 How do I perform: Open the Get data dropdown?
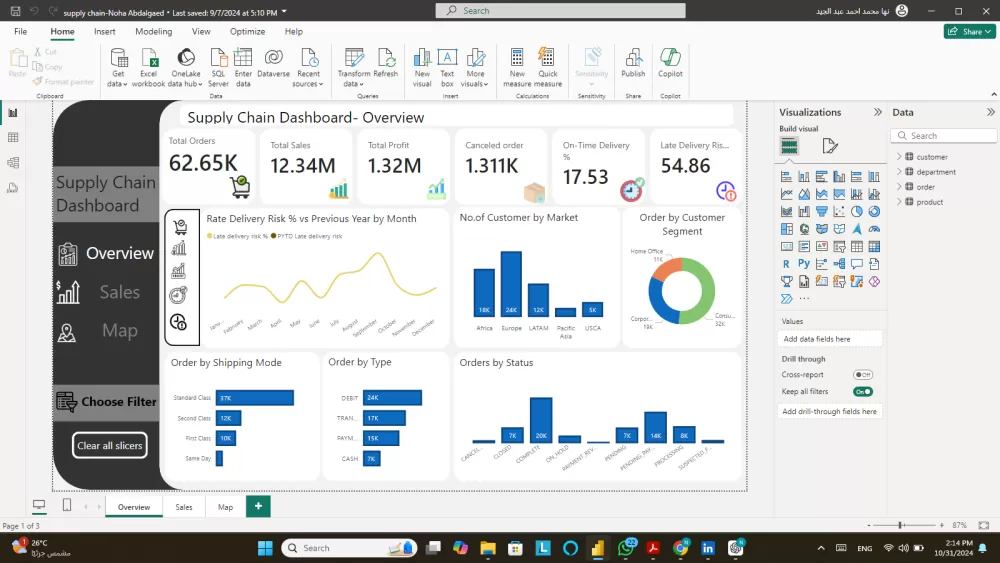click(118, 84)
